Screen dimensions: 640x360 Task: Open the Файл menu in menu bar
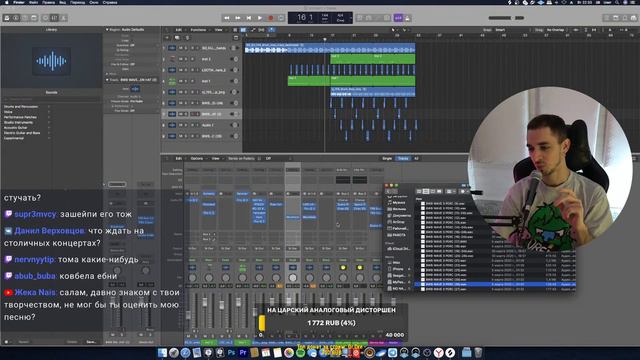(x=33, y=2)
